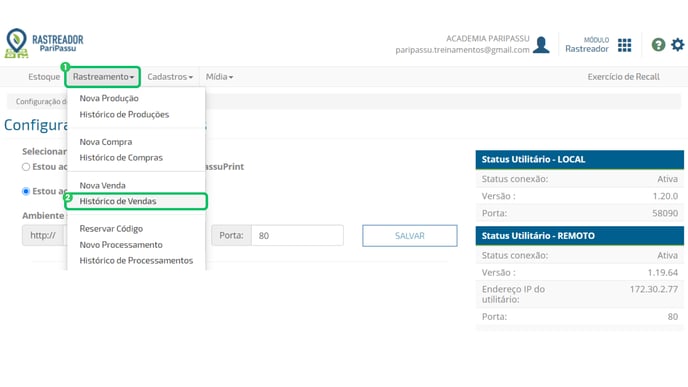Select the unselected first radio option

26,167
